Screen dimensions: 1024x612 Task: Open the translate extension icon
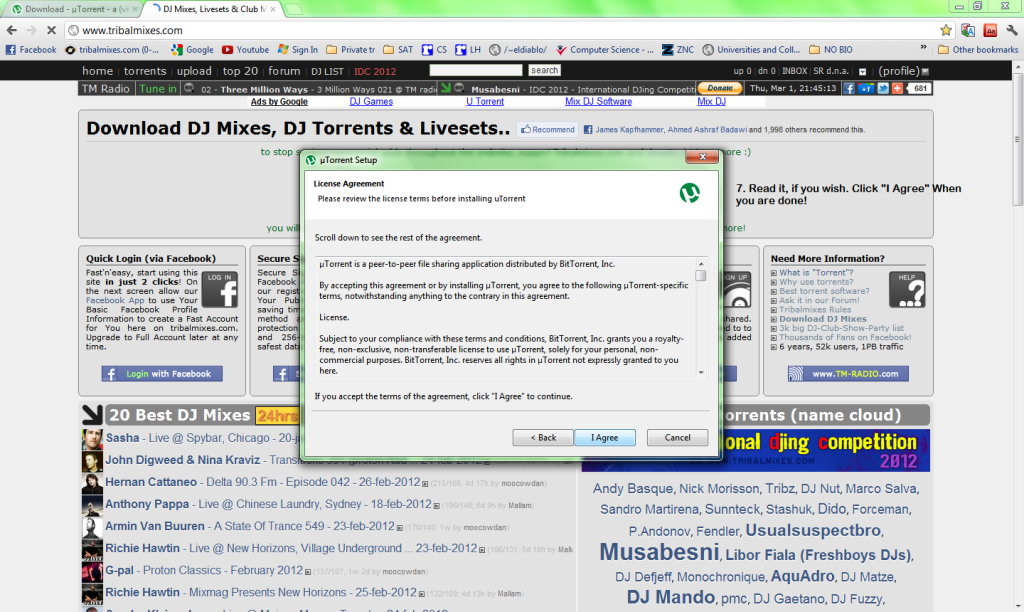pos(968,30)
